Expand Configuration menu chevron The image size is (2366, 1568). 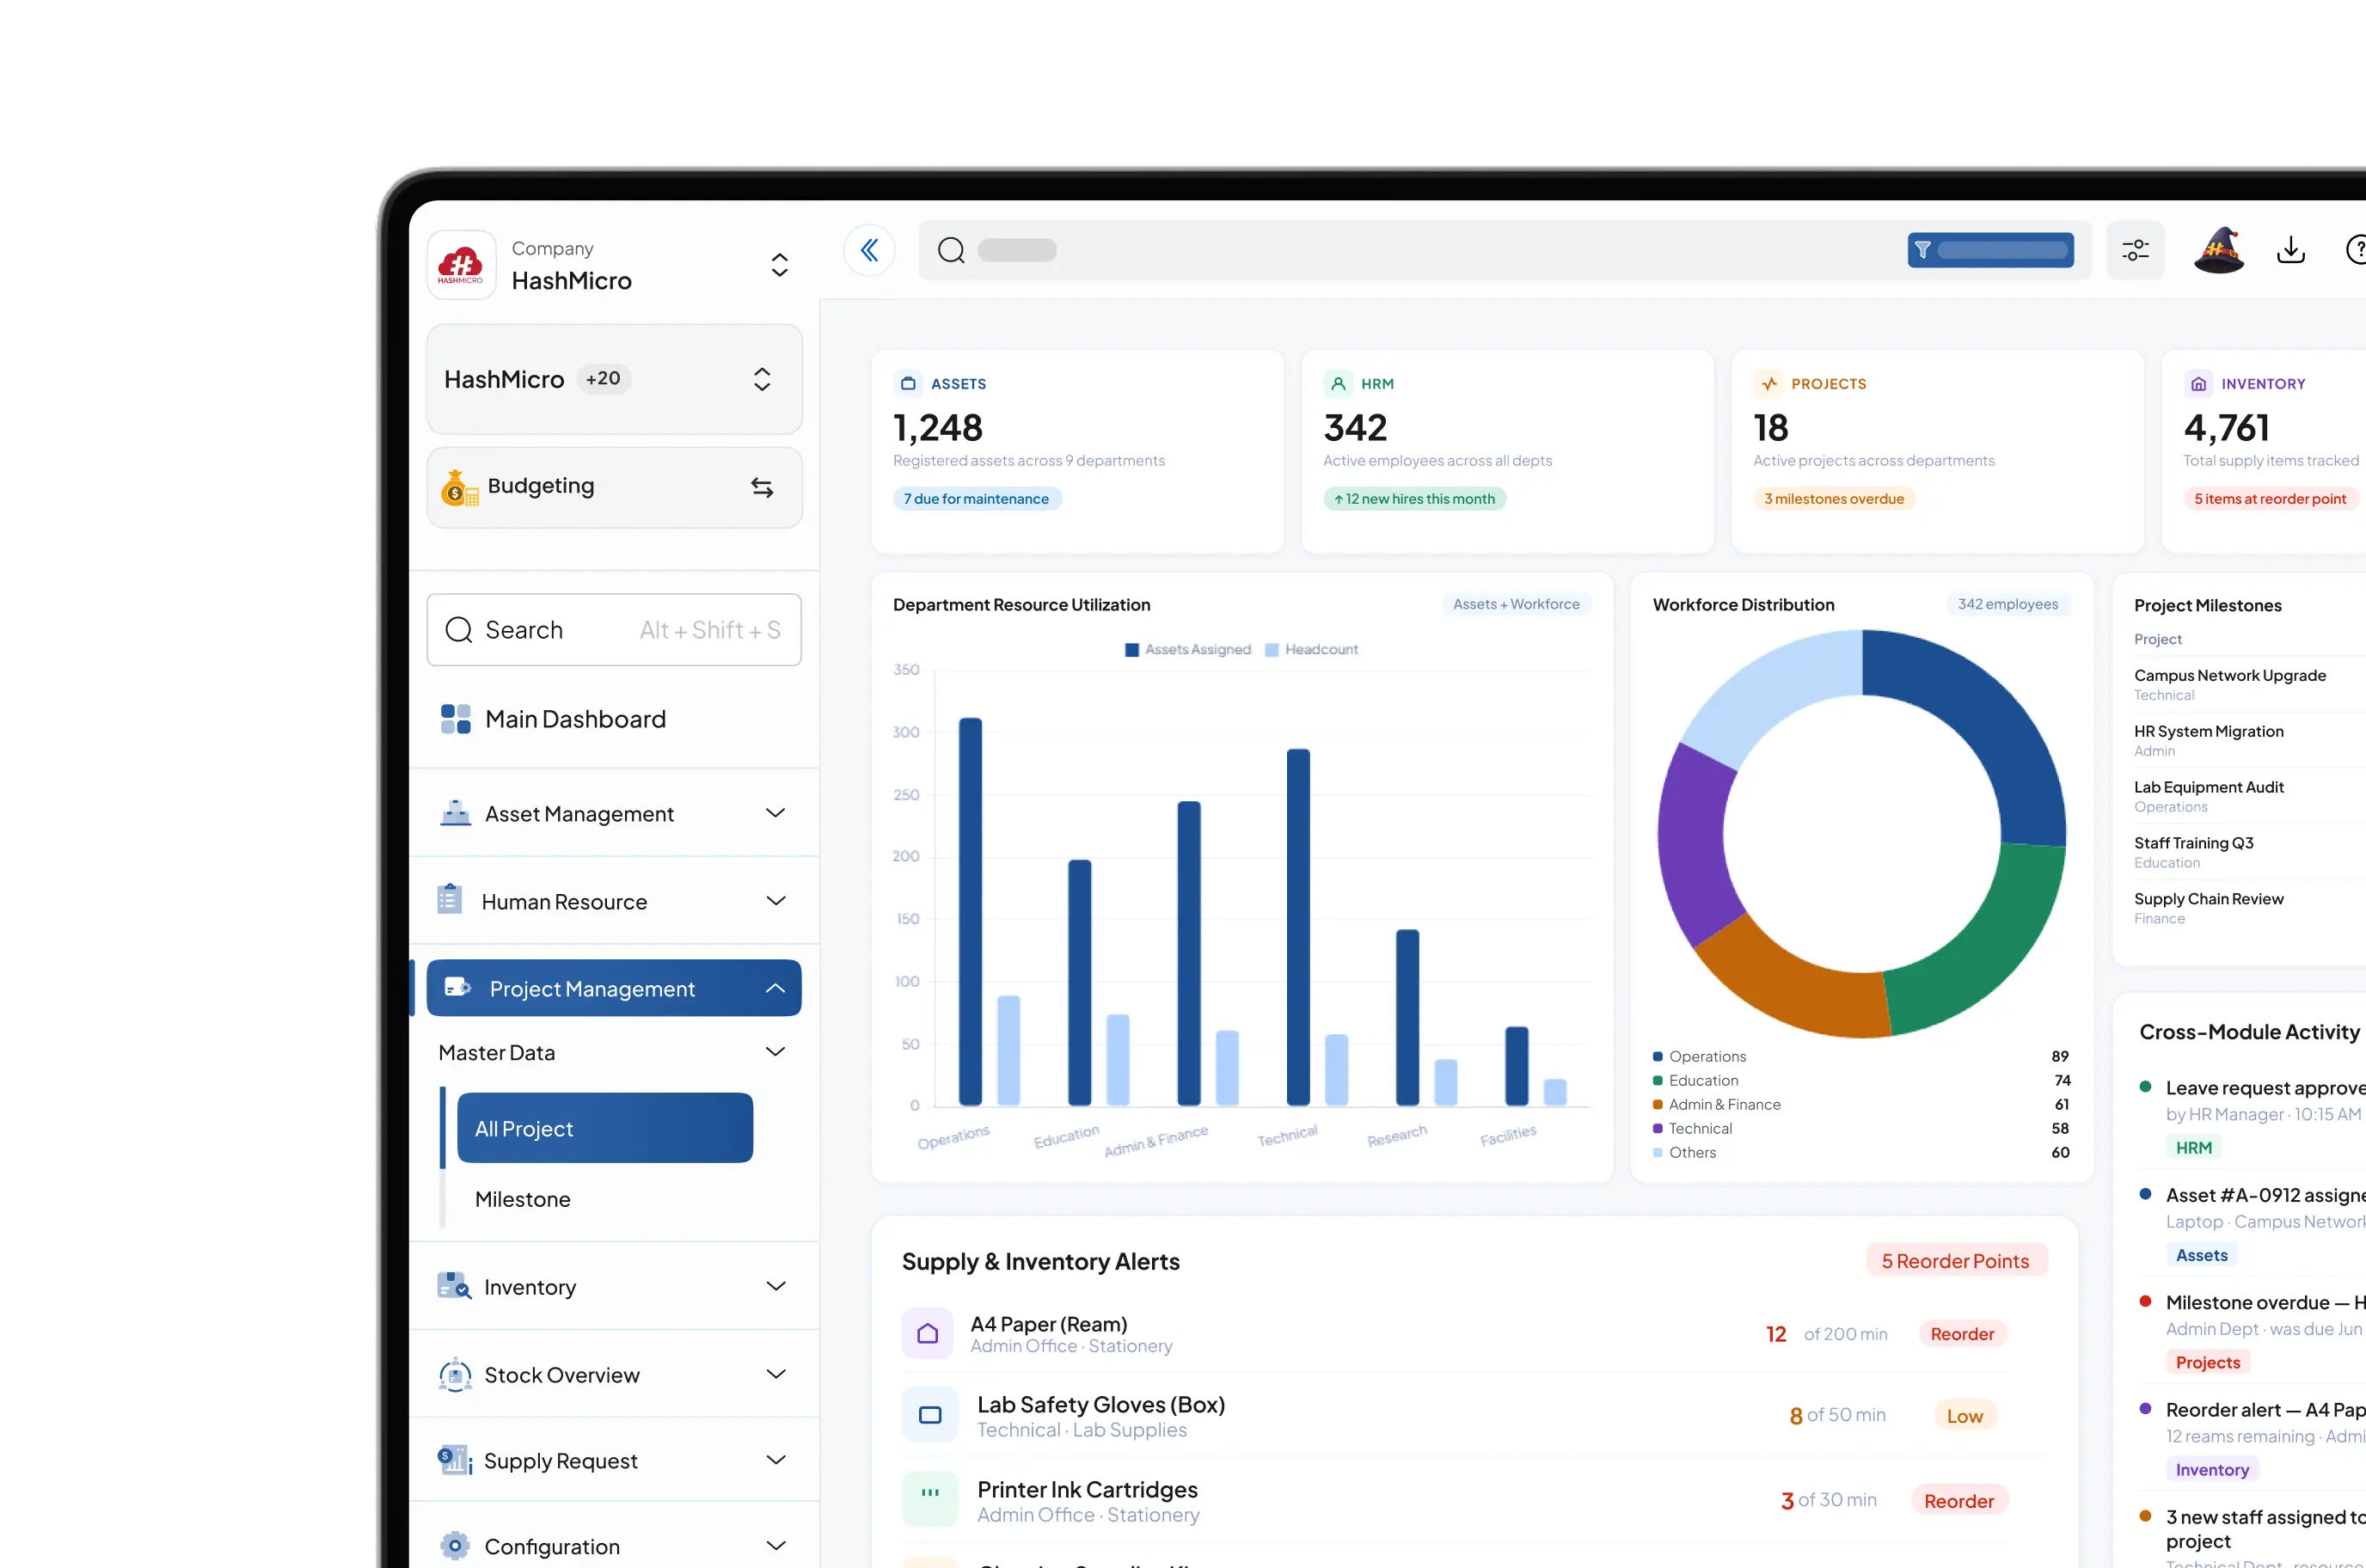coord(775,1546)
